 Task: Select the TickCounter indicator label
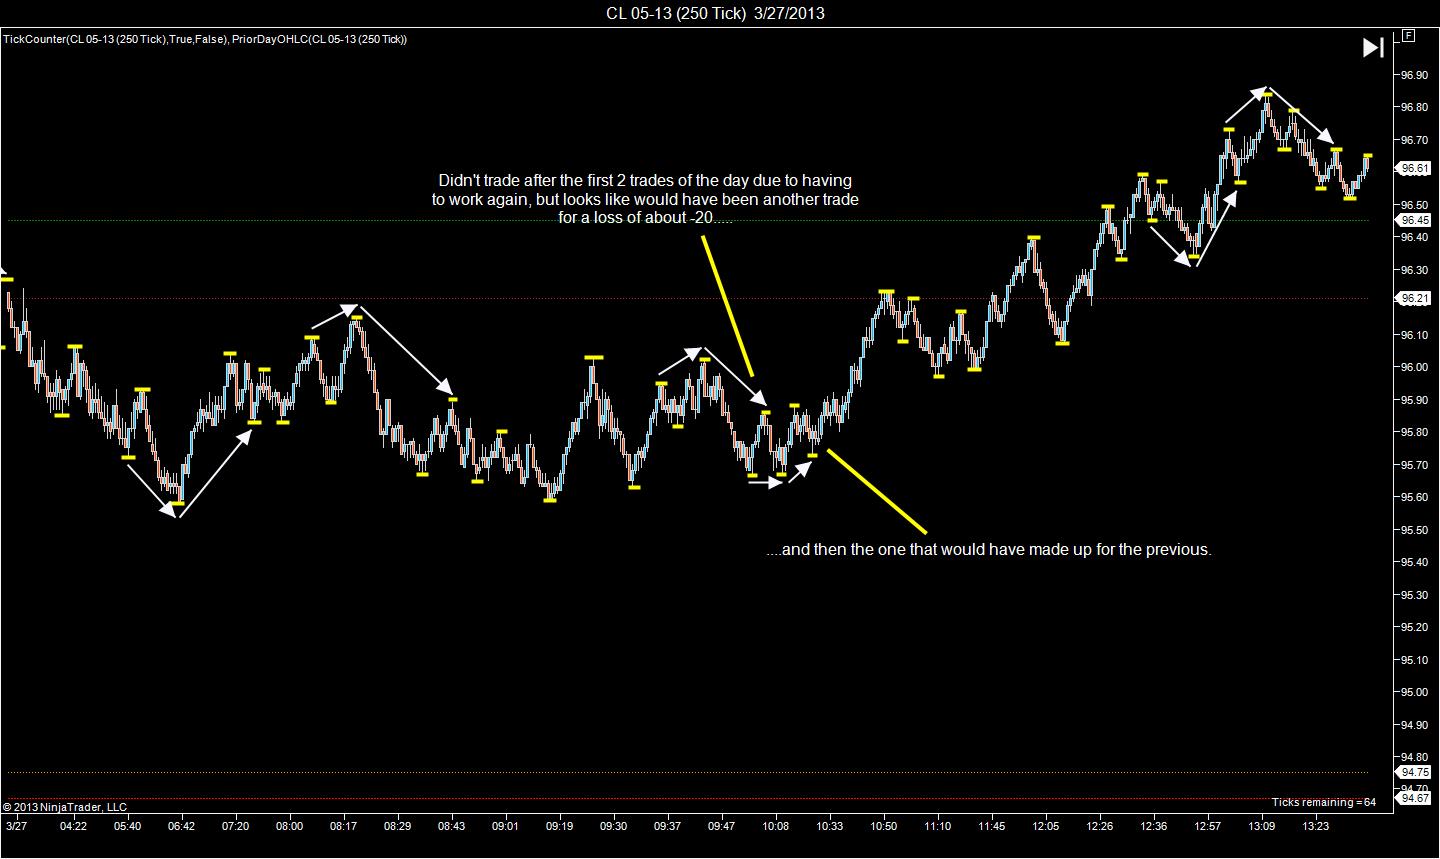(118, 39)
